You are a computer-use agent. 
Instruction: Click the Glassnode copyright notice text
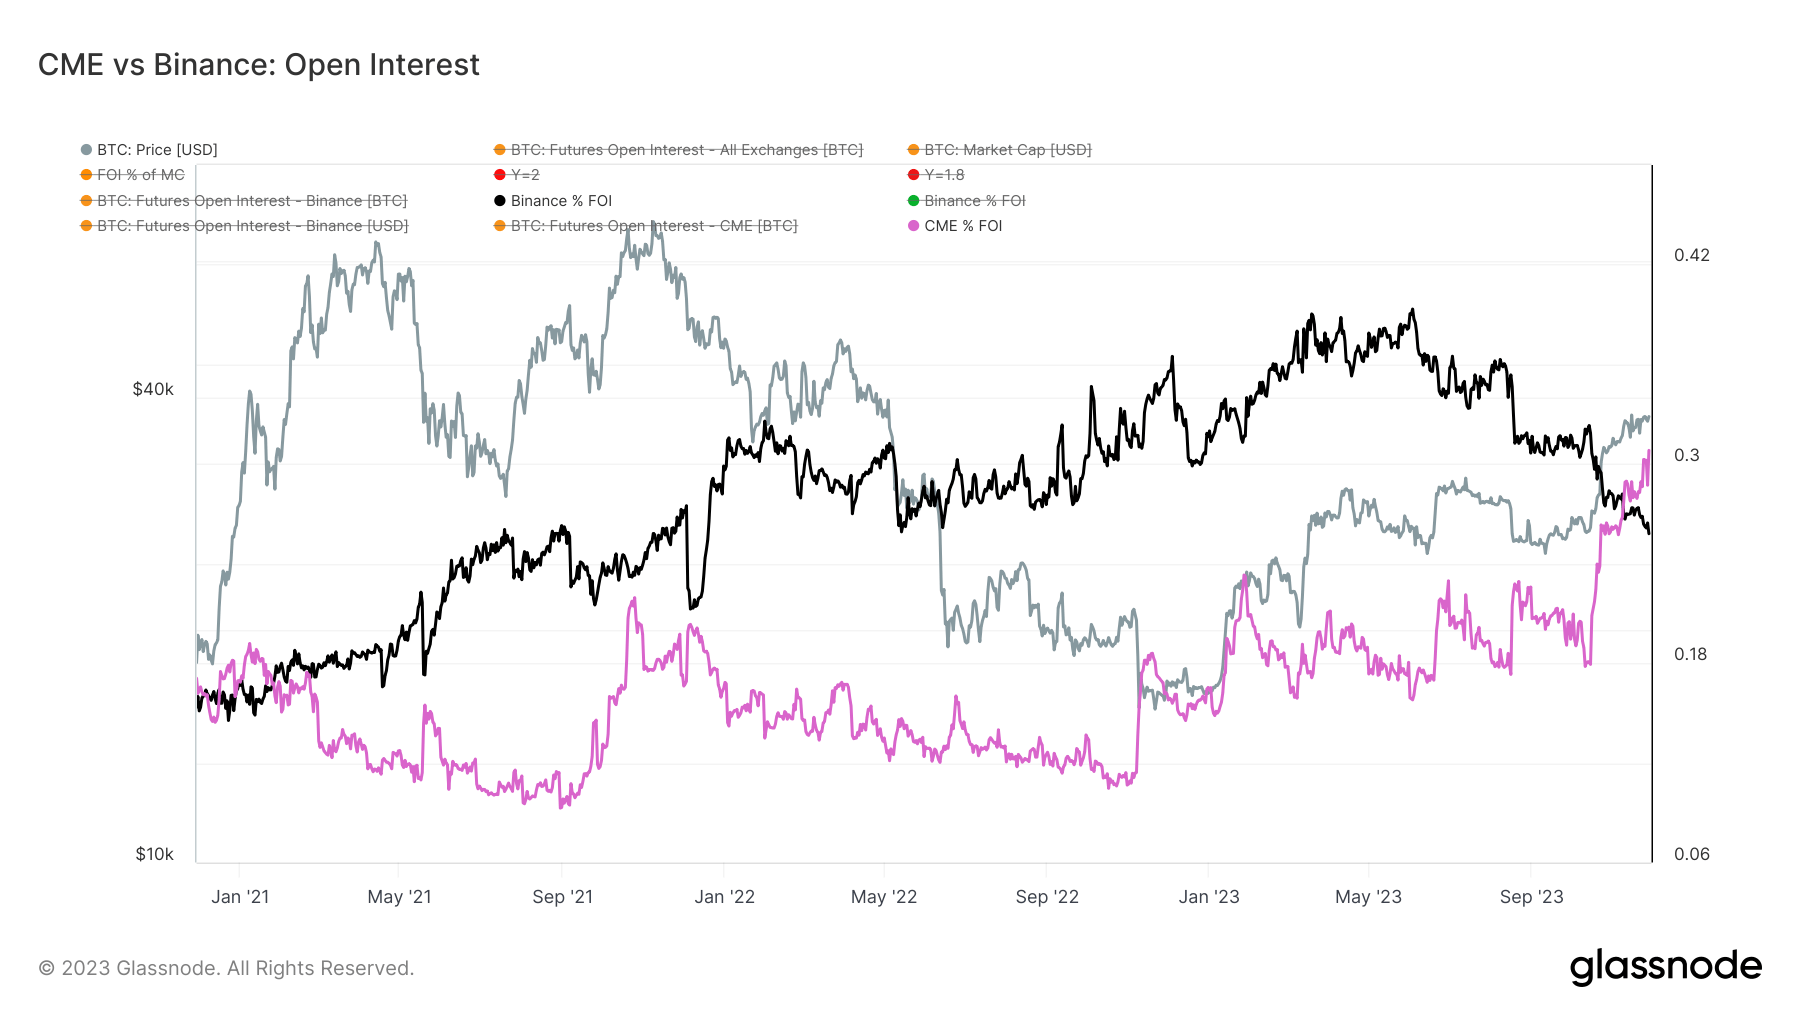(226, 968)
